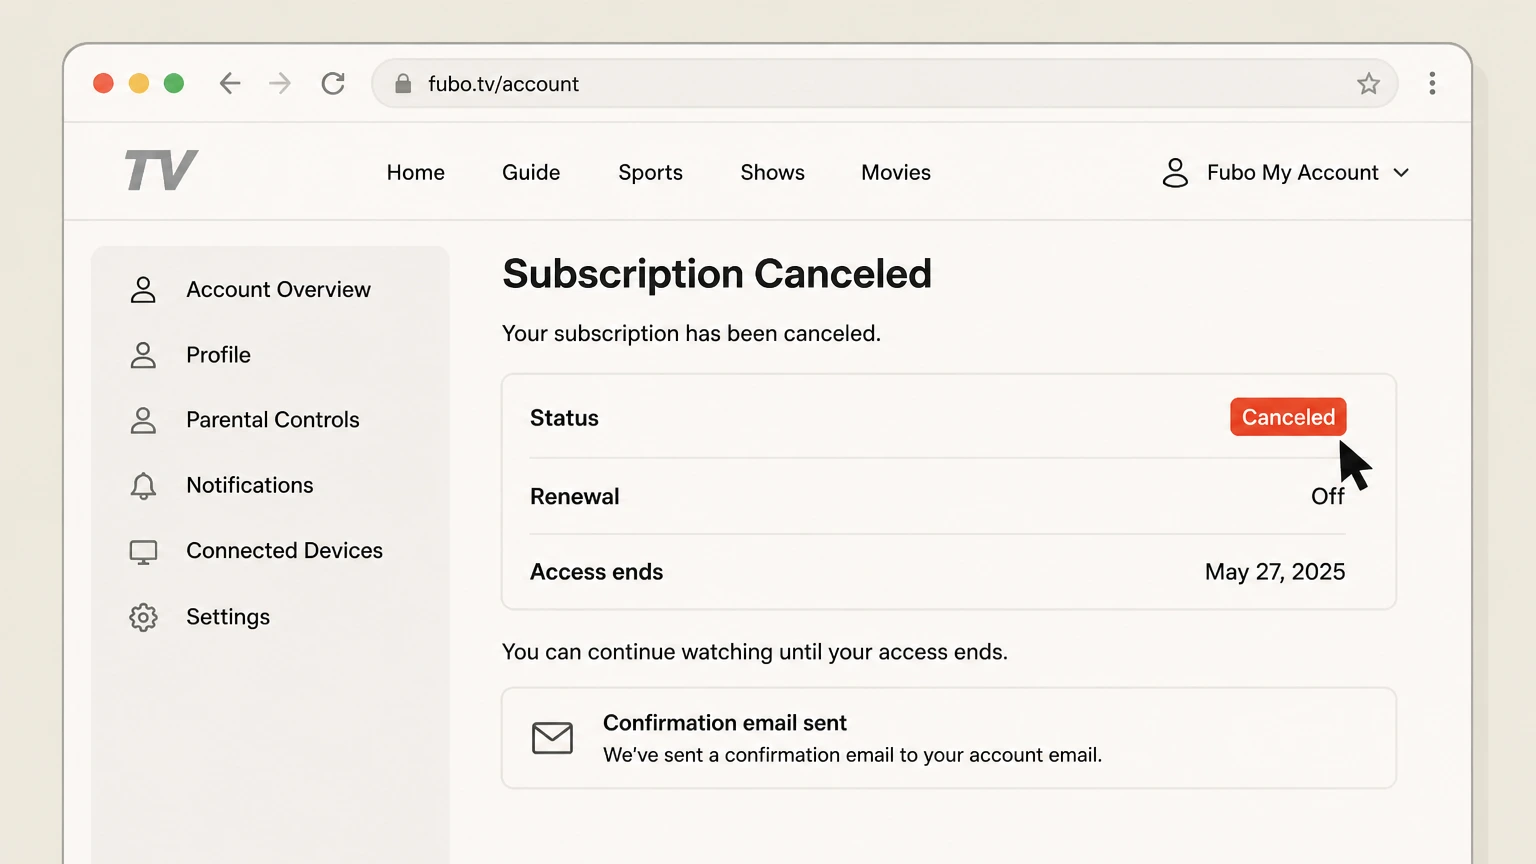
Task: Click 'Your subscription has been canceled.' text
Action: point(691,334)
